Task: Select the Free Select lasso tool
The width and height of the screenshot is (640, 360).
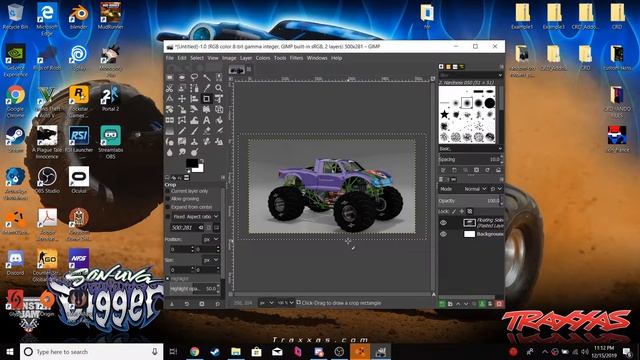Action: (x=194, y=78)
